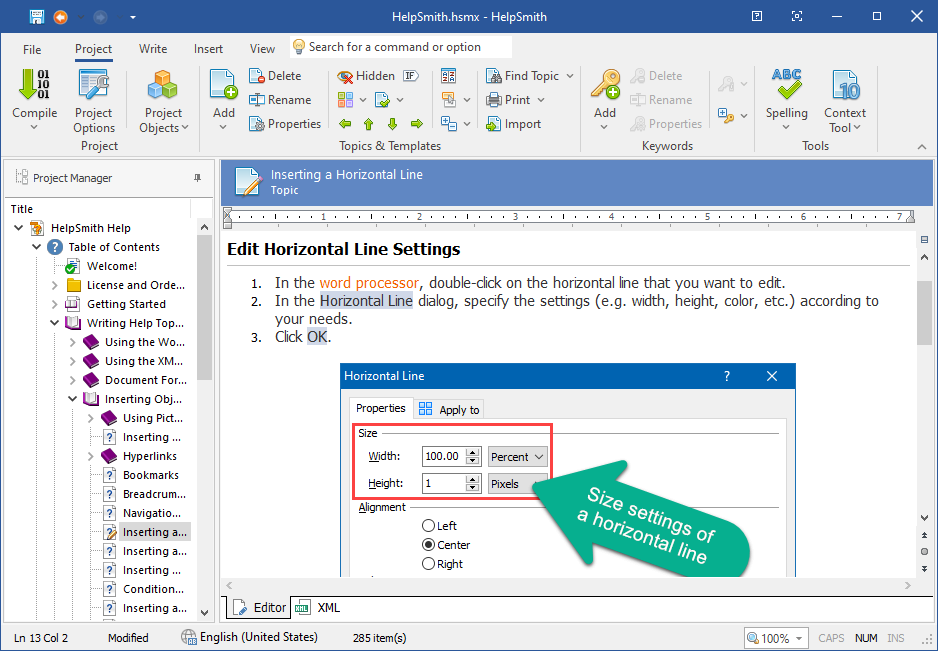Open Project Options
The width and height of the screenshot is (938, 651).
[93, 102]
